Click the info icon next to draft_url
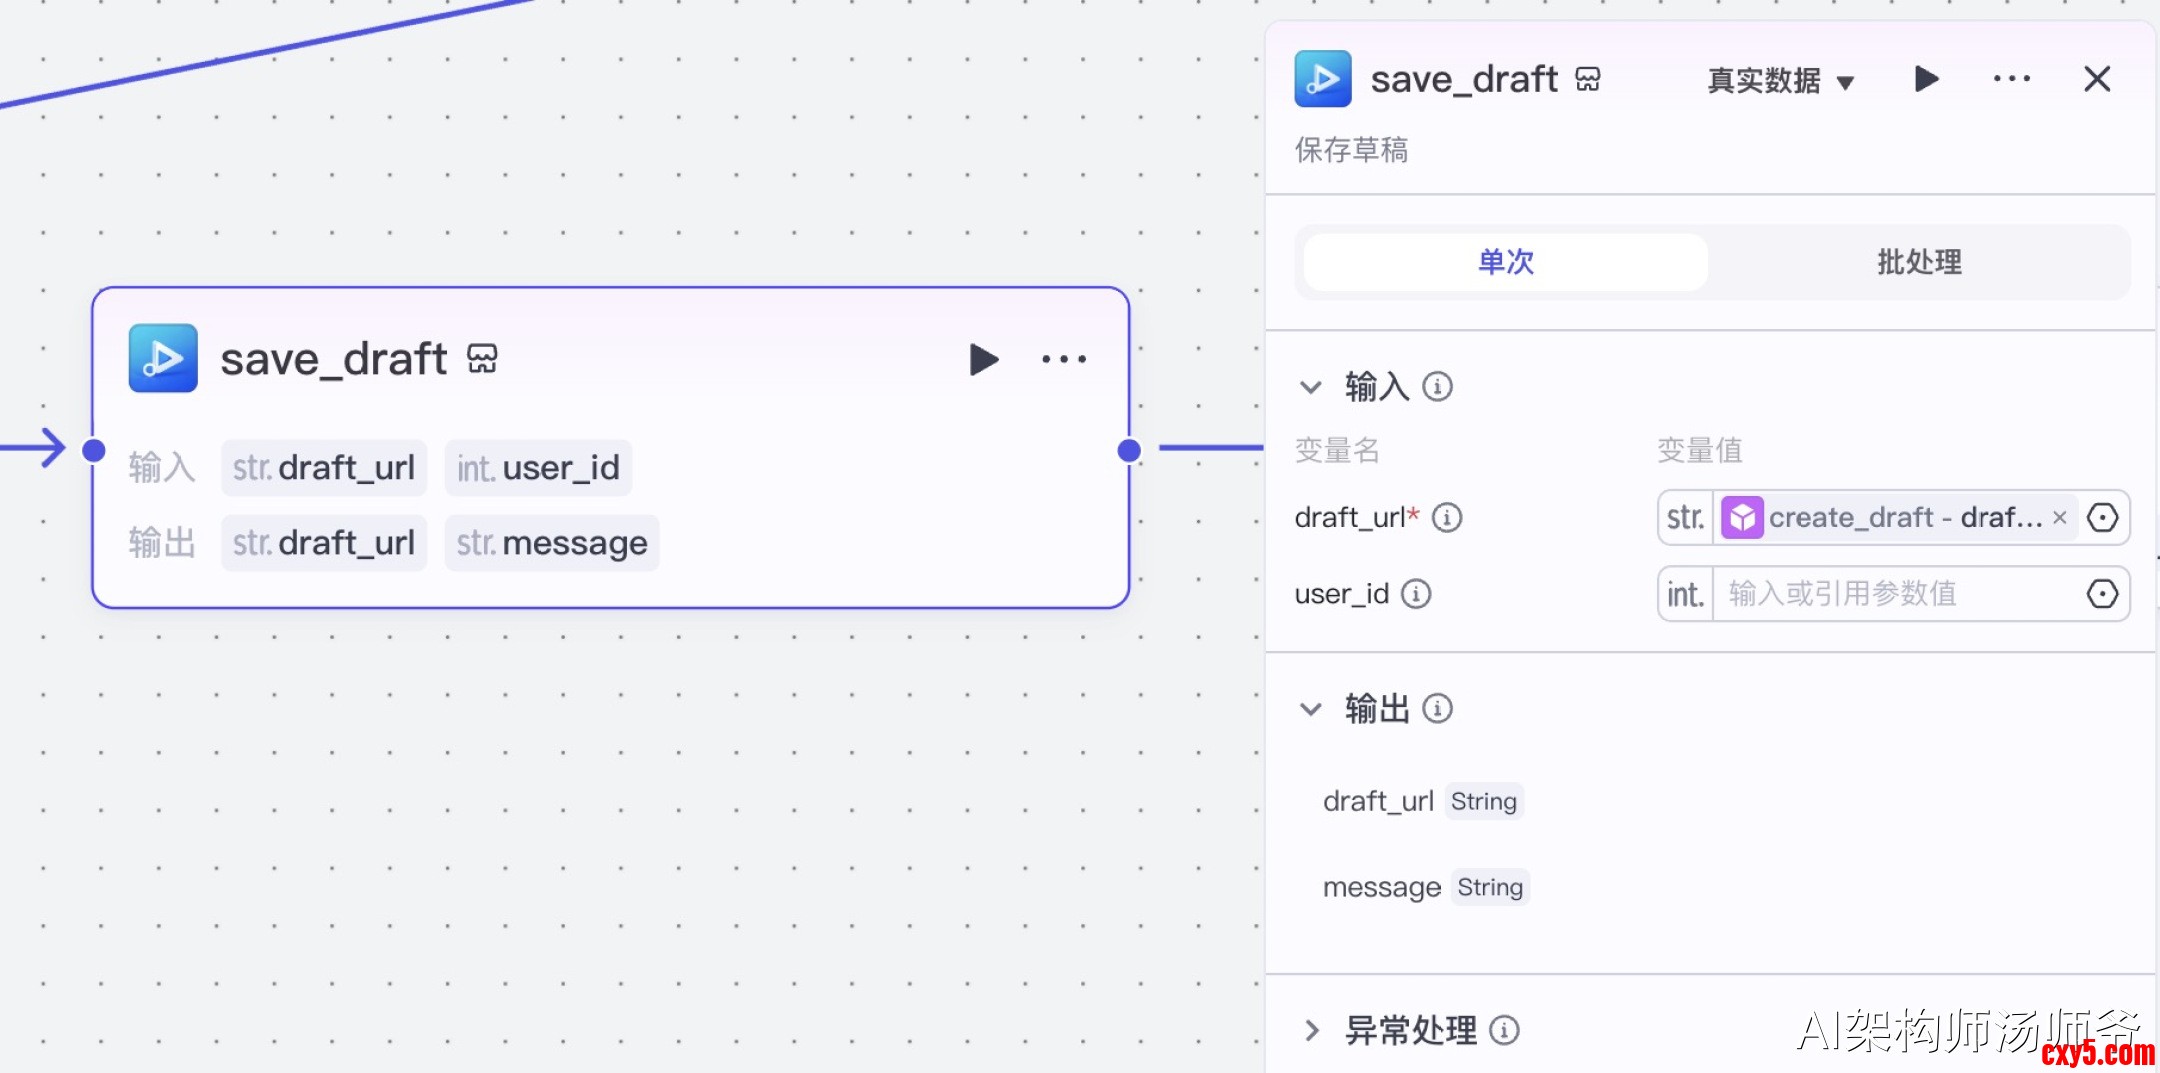The width and height of the screenshot is (2160, 1073). coord(1447,517)
